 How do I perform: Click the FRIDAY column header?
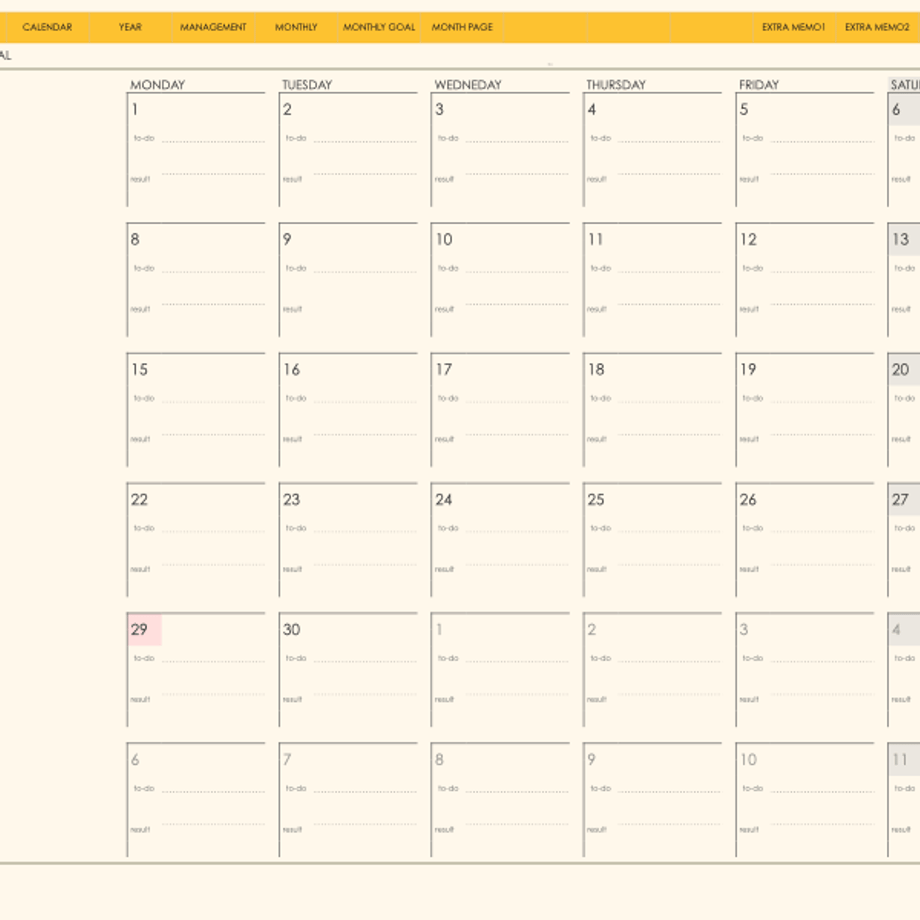(759, 84)
